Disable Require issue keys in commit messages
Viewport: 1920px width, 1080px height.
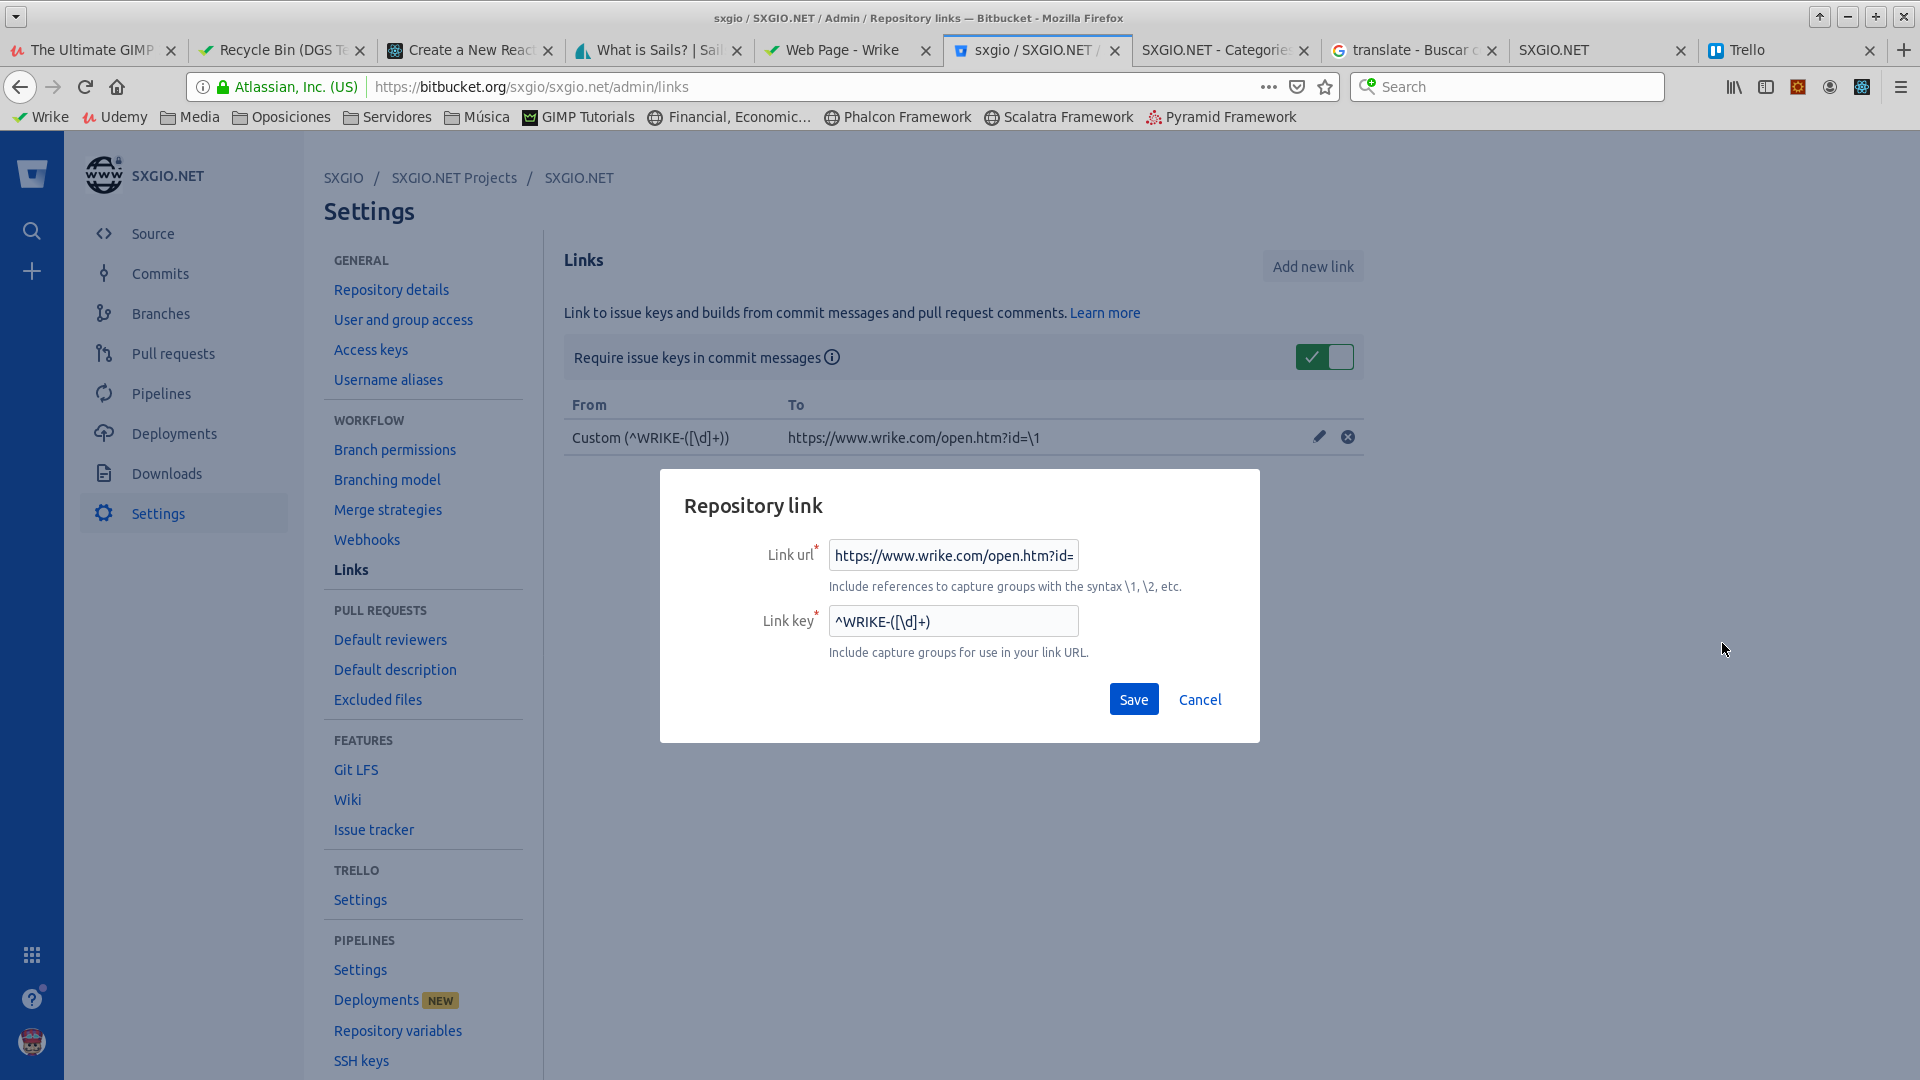(x=1325, y=357)
